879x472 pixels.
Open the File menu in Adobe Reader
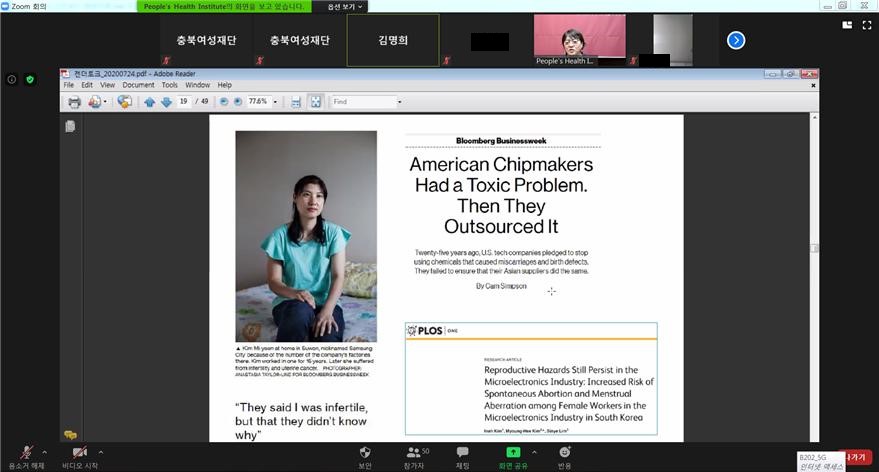68,85
